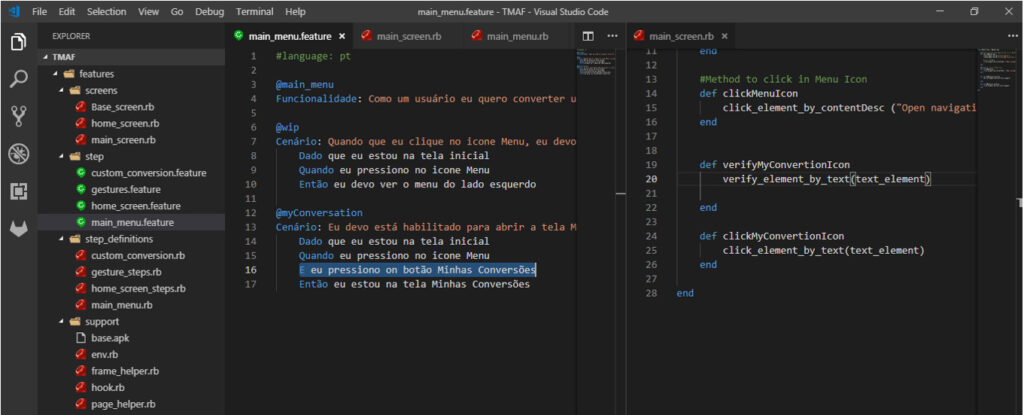
Task: Click the file icon of base.apk
Action: 80,338
